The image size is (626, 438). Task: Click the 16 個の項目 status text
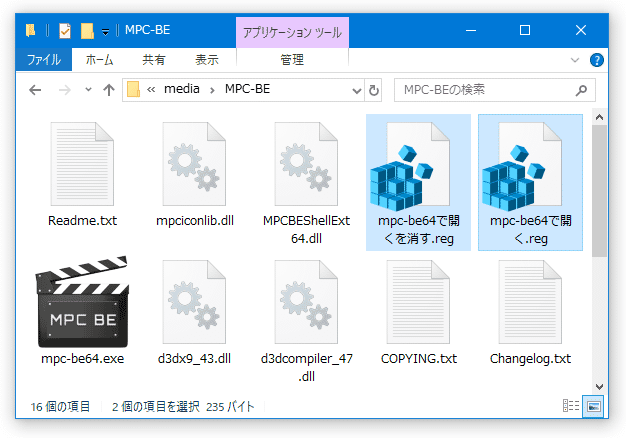(60, 407)
